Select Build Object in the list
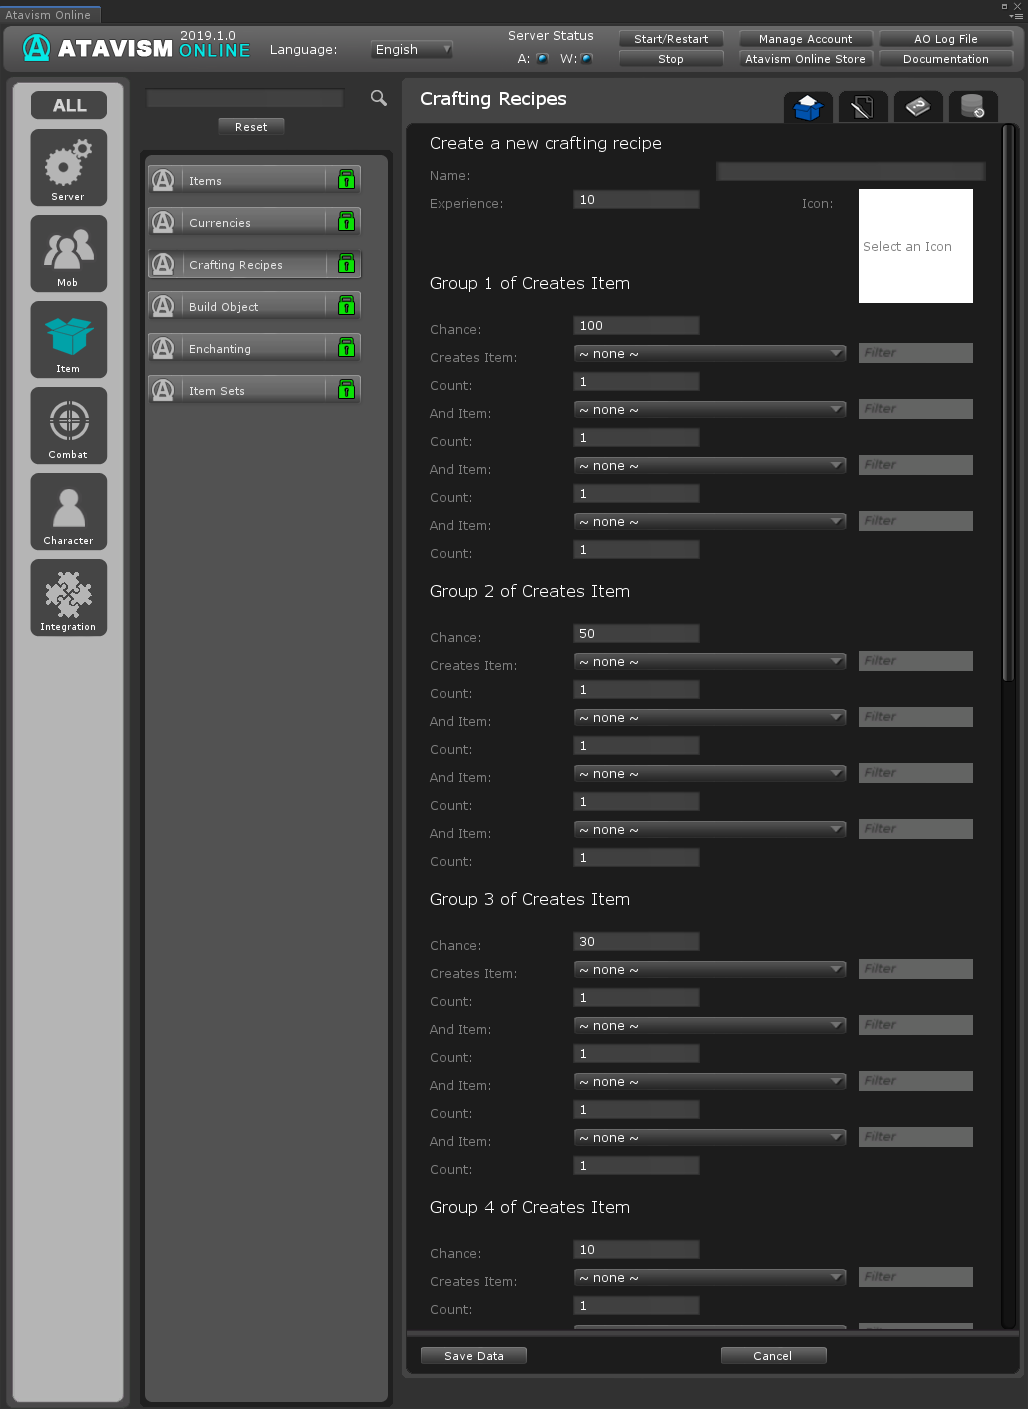 pos(254,306)
